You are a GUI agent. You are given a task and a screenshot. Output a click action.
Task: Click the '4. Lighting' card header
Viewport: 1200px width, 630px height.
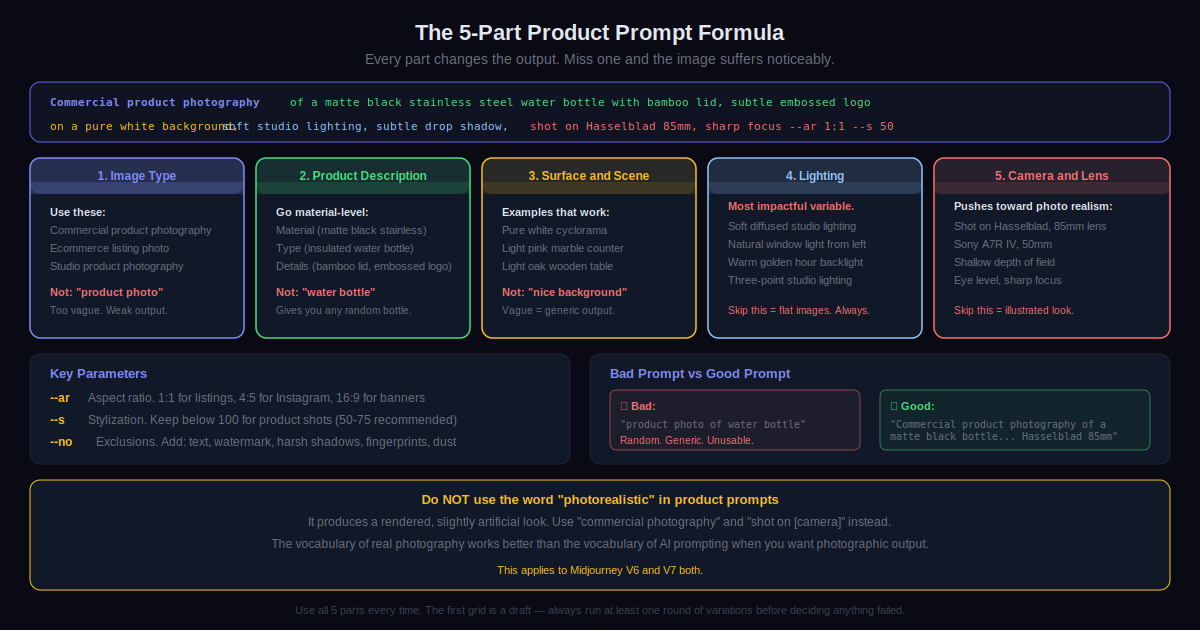pos(815,176)
